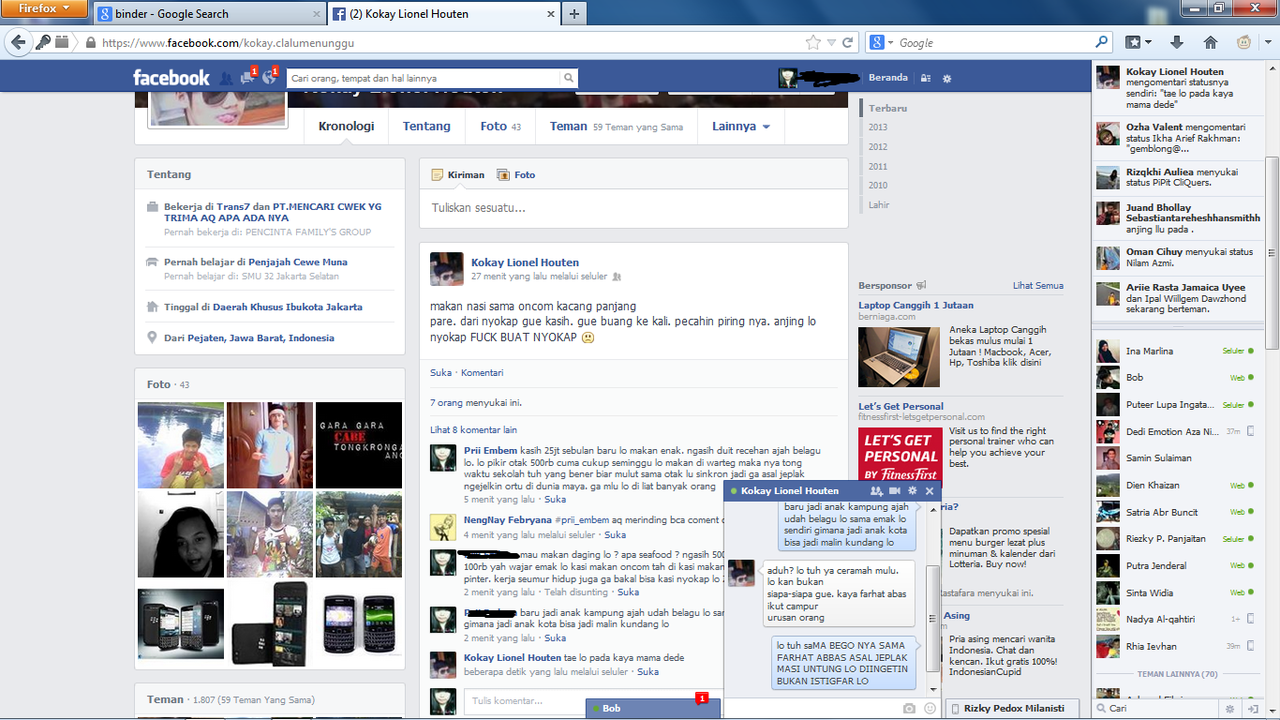Open privacy shortcuts icon beside Beranda
The height and width of the screenshot is (720, 1280).
(x=926, y=78)
